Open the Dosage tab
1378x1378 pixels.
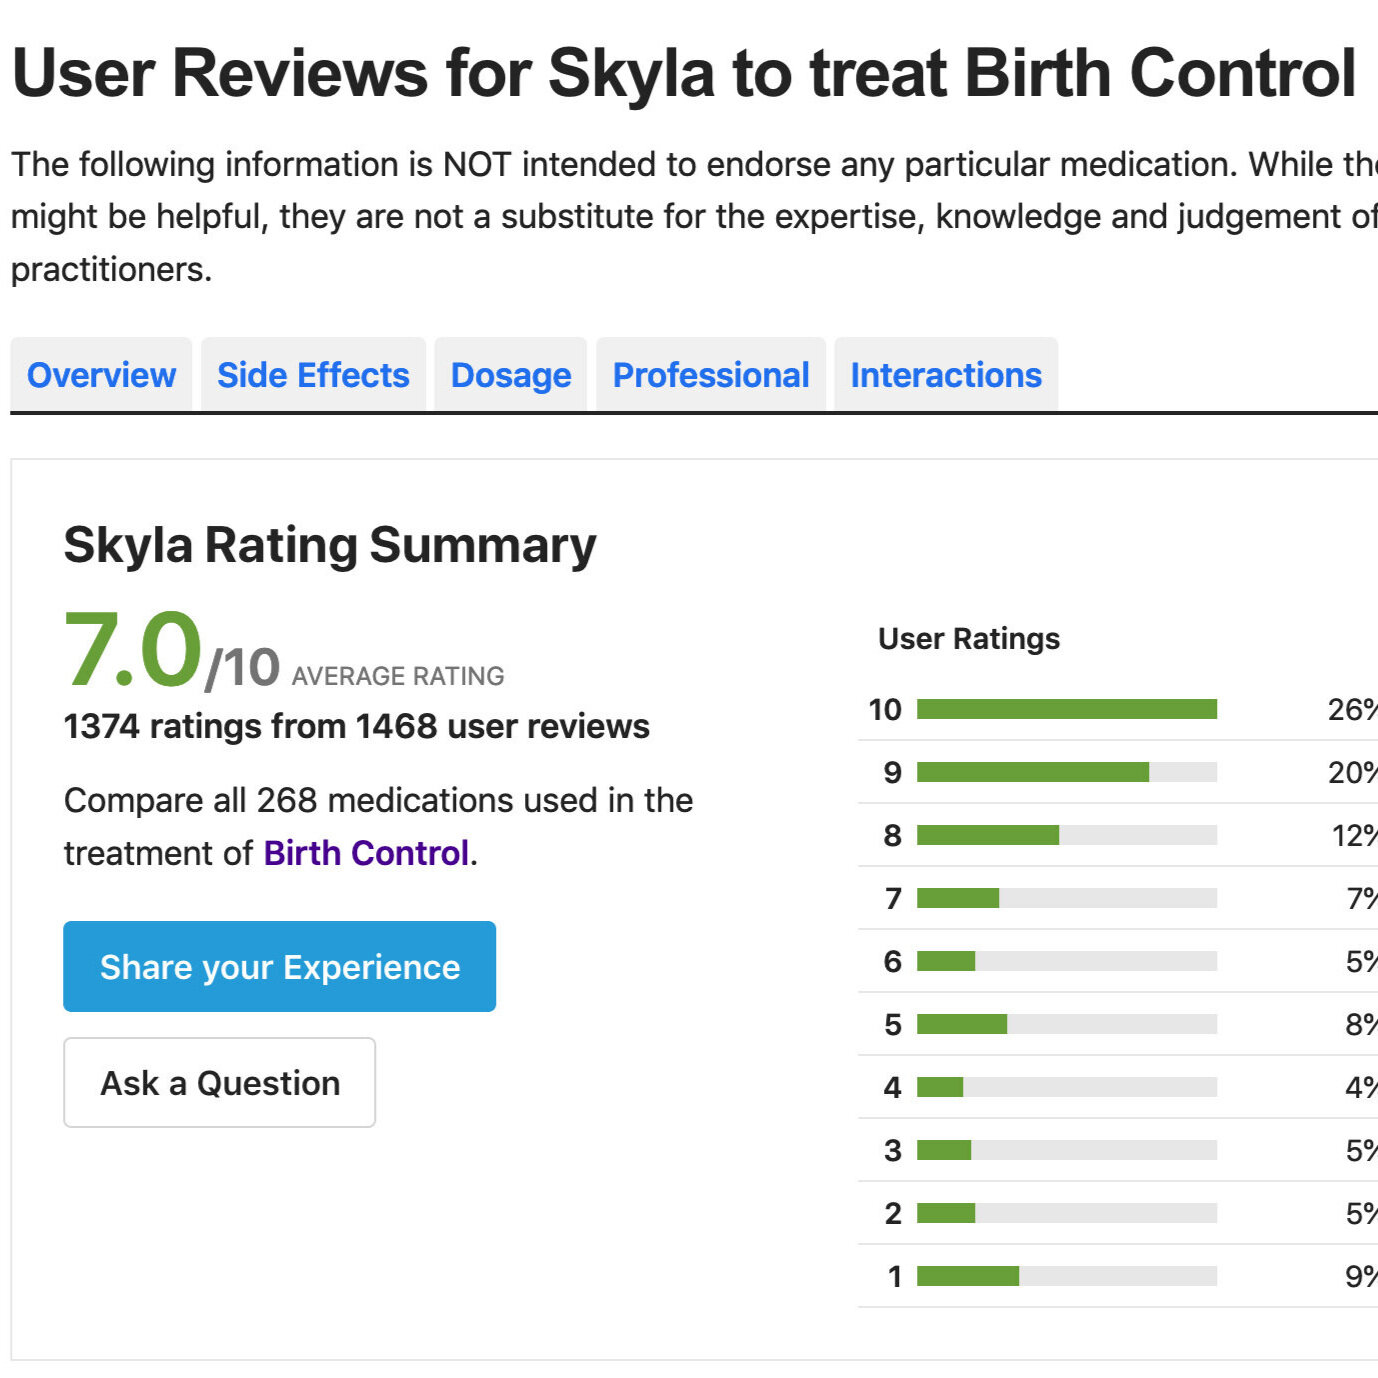point(511,375)
